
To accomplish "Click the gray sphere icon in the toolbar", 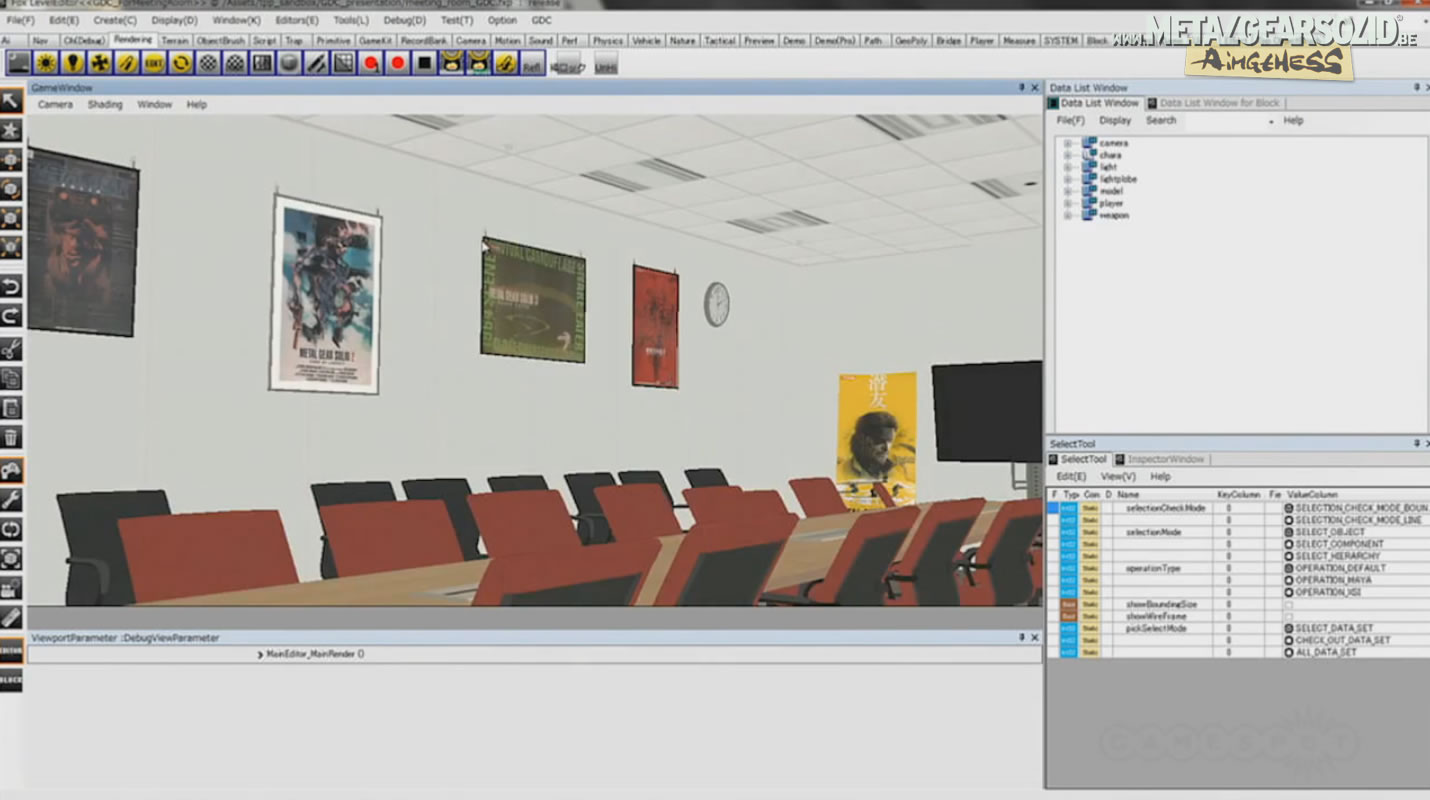I will pyautogui.click(x=289, y=63).
